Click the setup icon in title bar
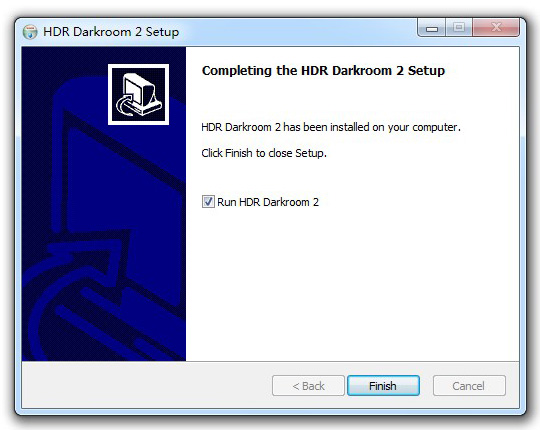The height and width of the screenshot is (430, 540). point(30,32)
